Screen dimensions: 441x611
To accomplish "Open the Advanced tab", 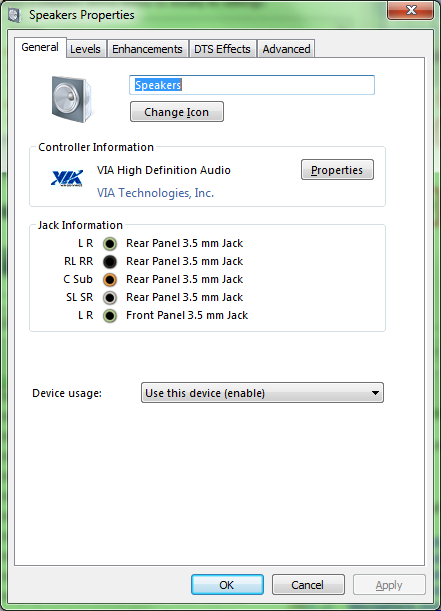I will 286,49.
